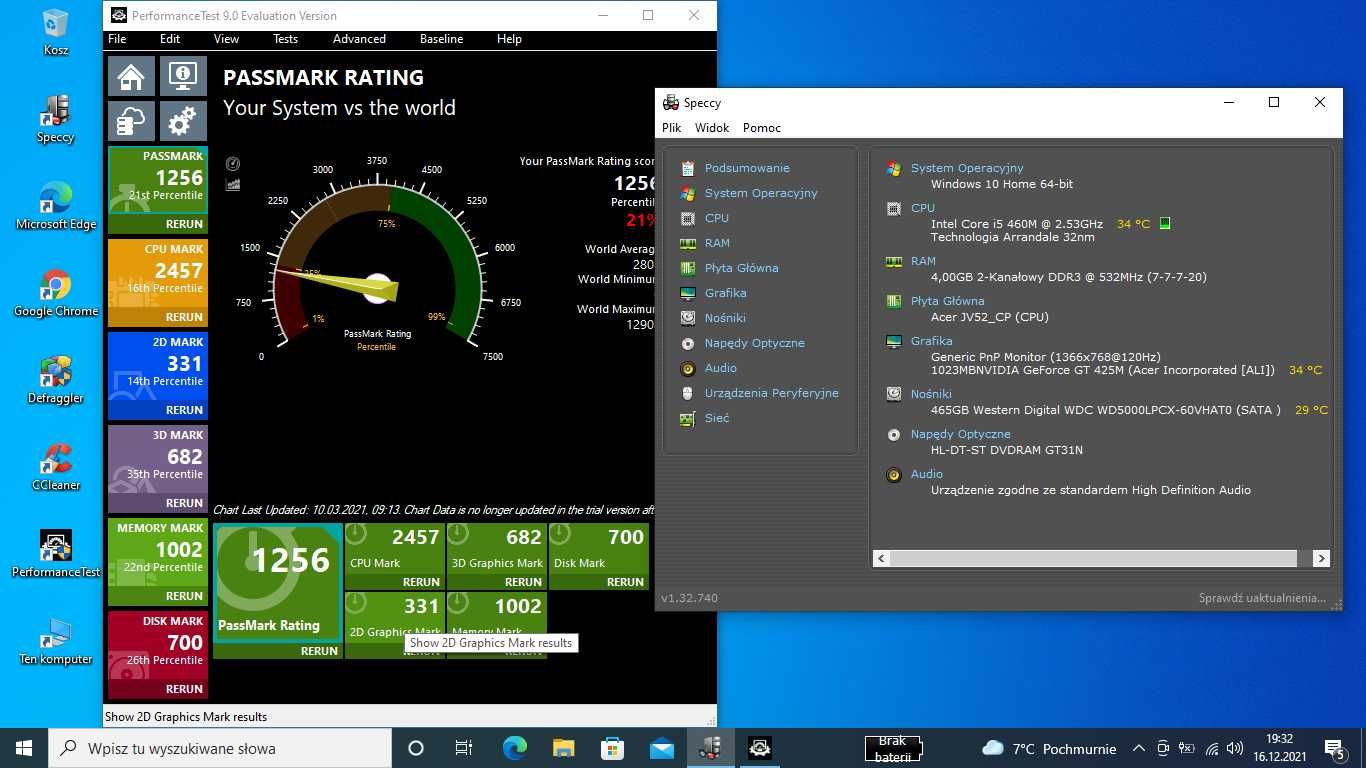The height and width of the screenshot is (768, 1366).
Task: Open cloud baseline management icon
Action: coord(131,122)
